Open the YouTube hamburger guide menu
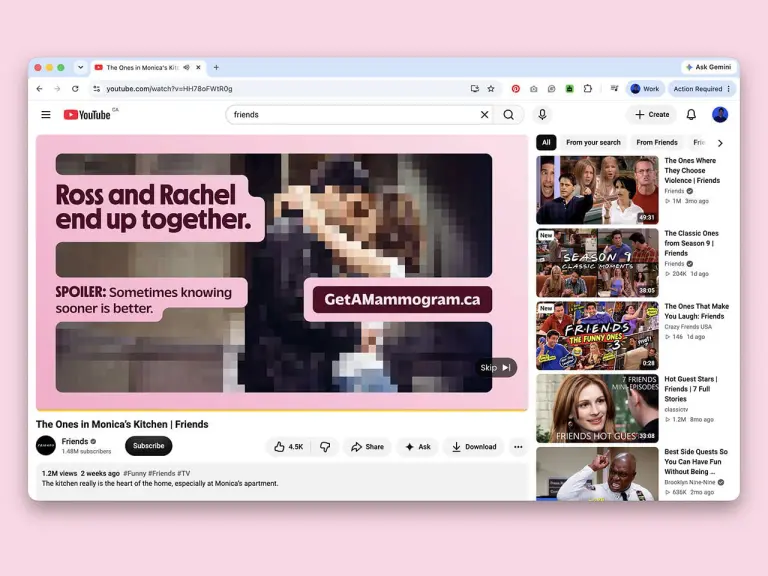 [46, 115]
